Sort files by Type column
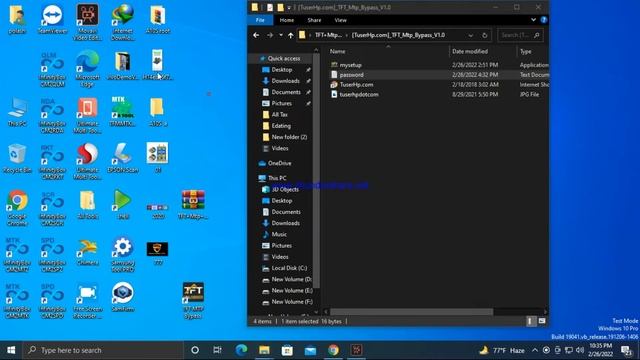This screenshot has height=360, width=640. click(x=526, y=51)
